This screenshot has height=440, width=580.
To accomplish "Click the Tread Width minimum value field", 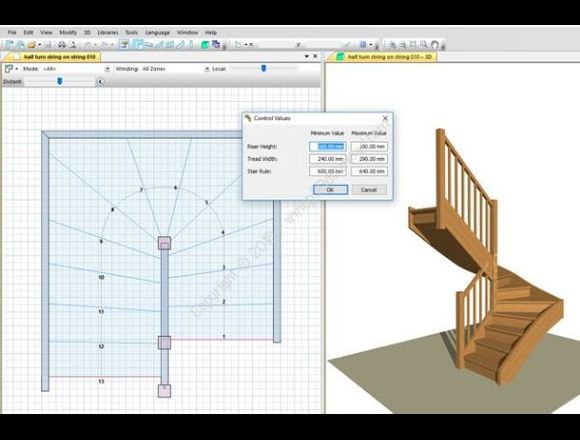I will (328, 159).
